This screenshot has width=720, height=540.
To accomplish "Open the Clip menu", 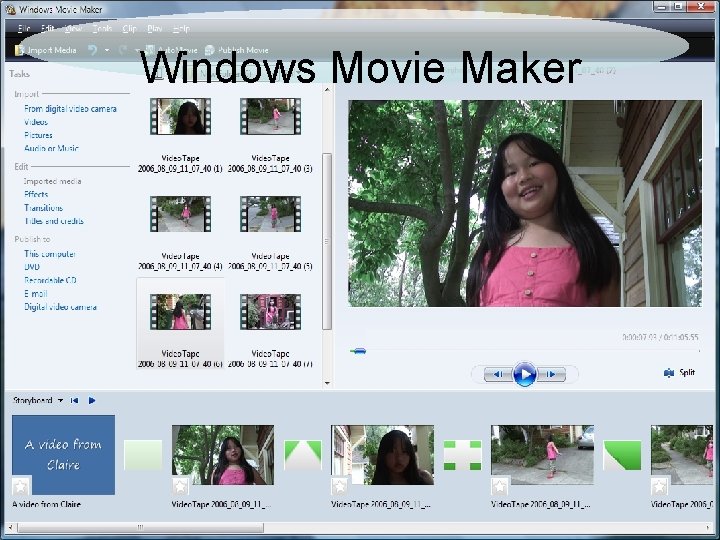I will point(129,28).
